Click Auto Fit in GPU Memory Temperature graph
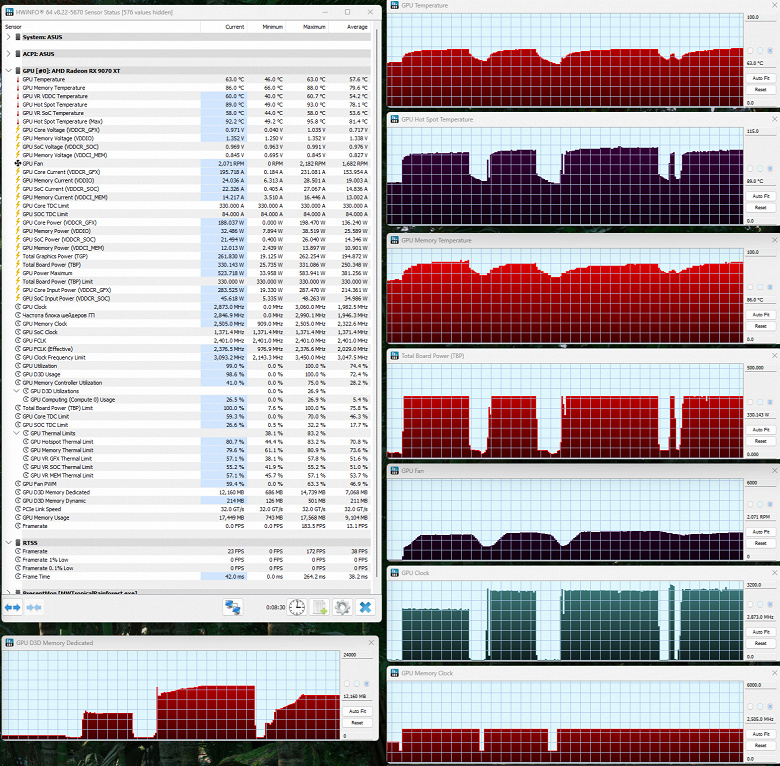780x766 pixels. tap(761, 315)
